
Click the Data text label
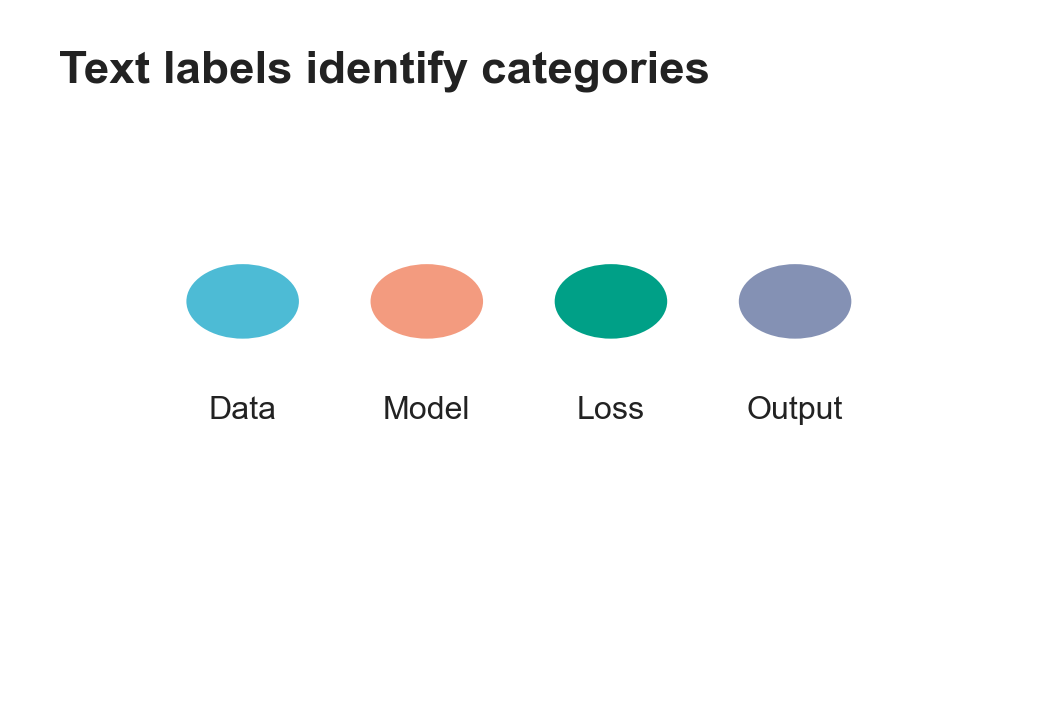(x=242, y=408)
